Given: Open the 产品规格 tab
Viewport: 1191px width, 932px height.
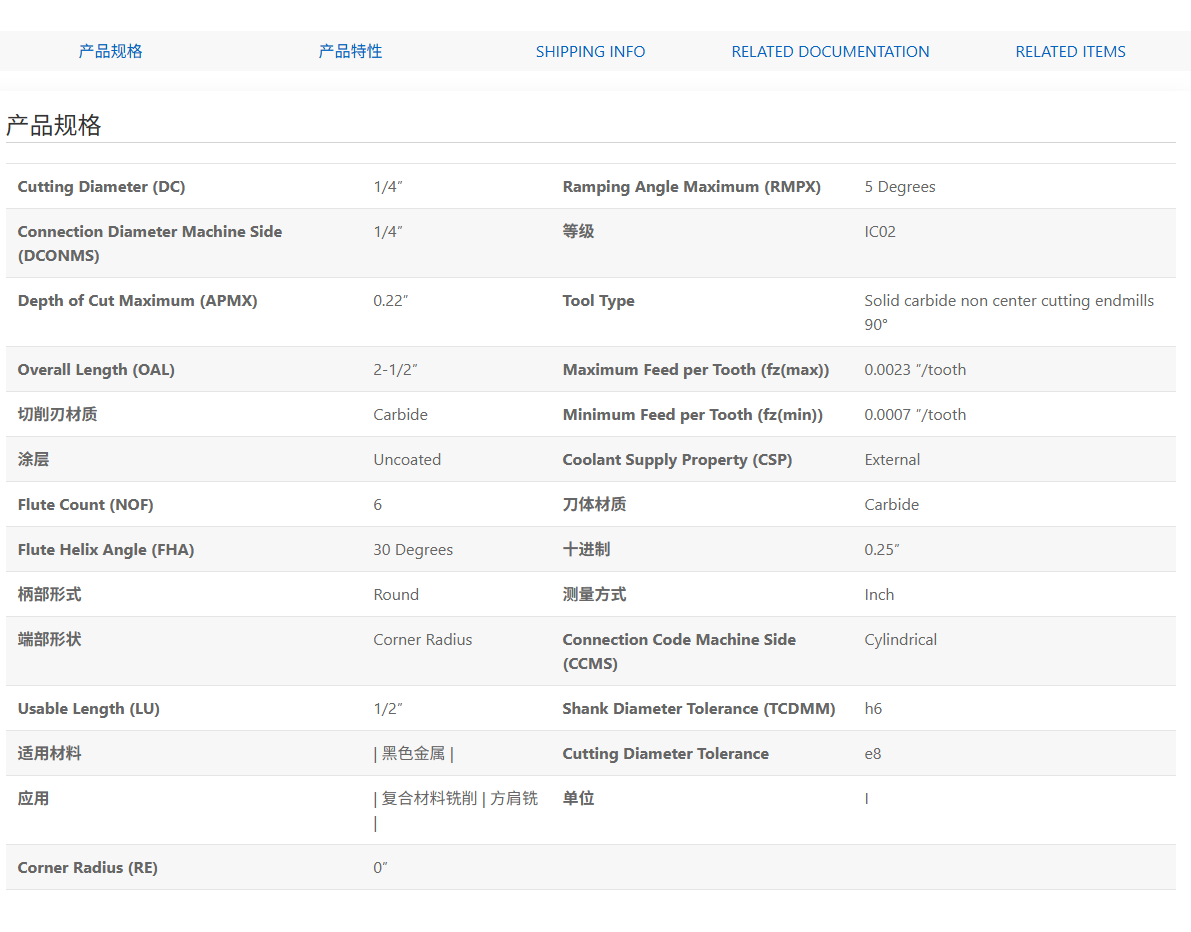Looking at the screenshot, I should tap(110, 52).
